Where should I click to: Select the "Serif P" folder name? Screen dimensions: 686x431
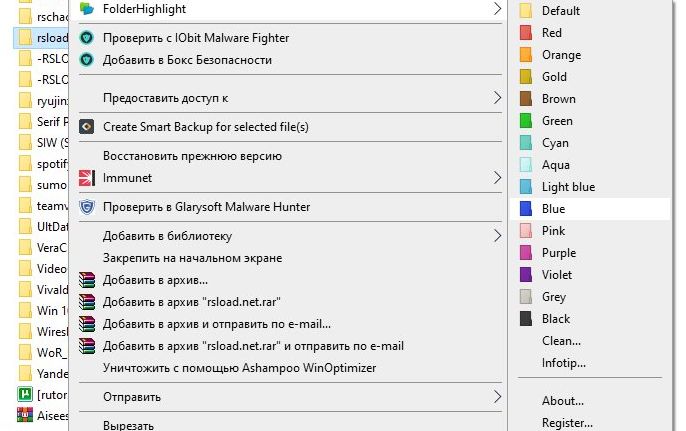click(x=53, y=121)
